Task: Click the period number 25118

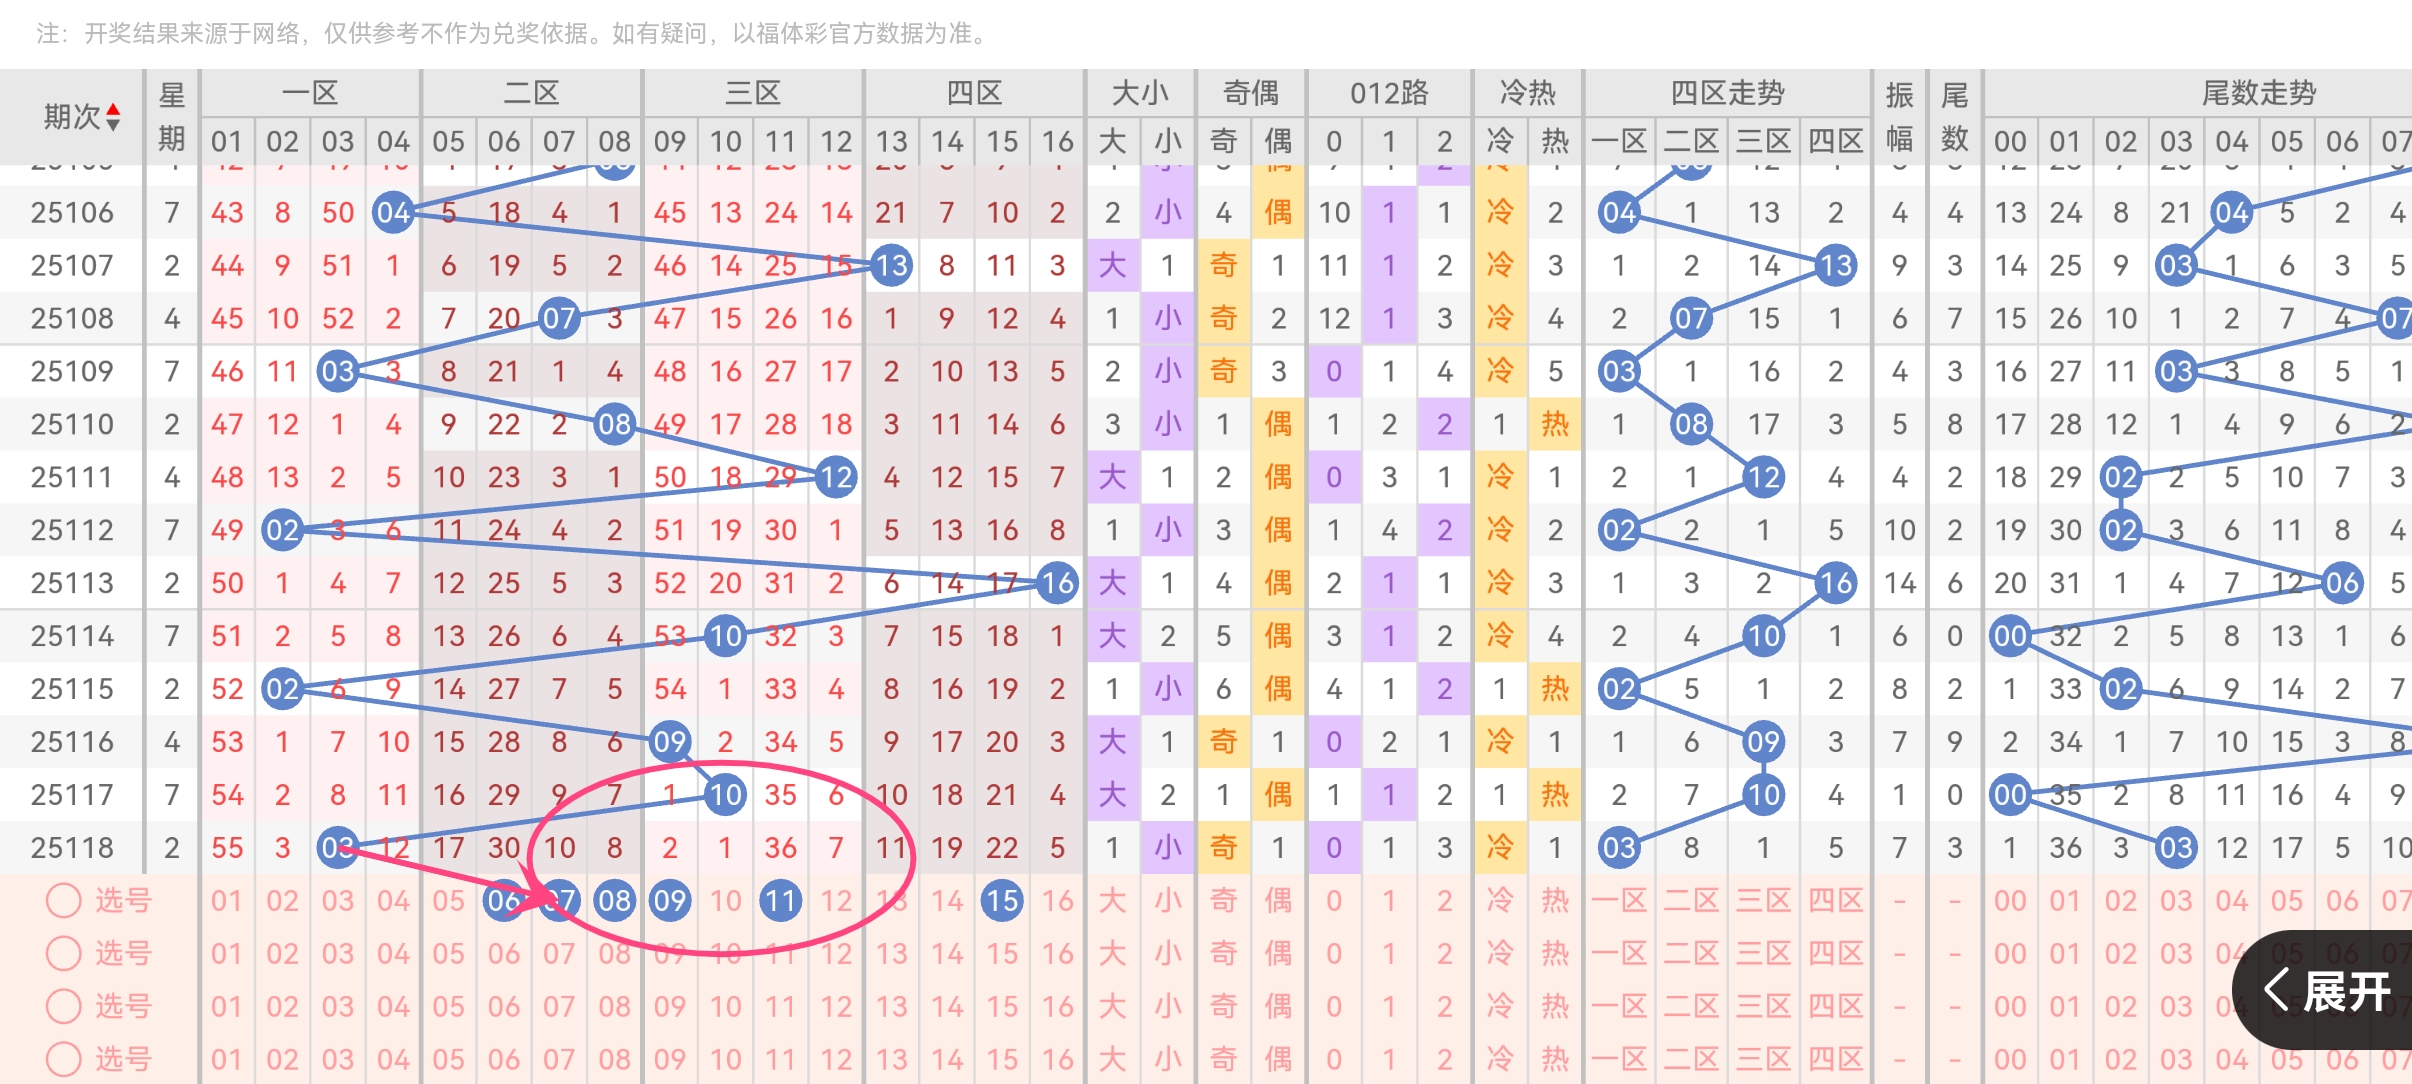Action: 72,846
